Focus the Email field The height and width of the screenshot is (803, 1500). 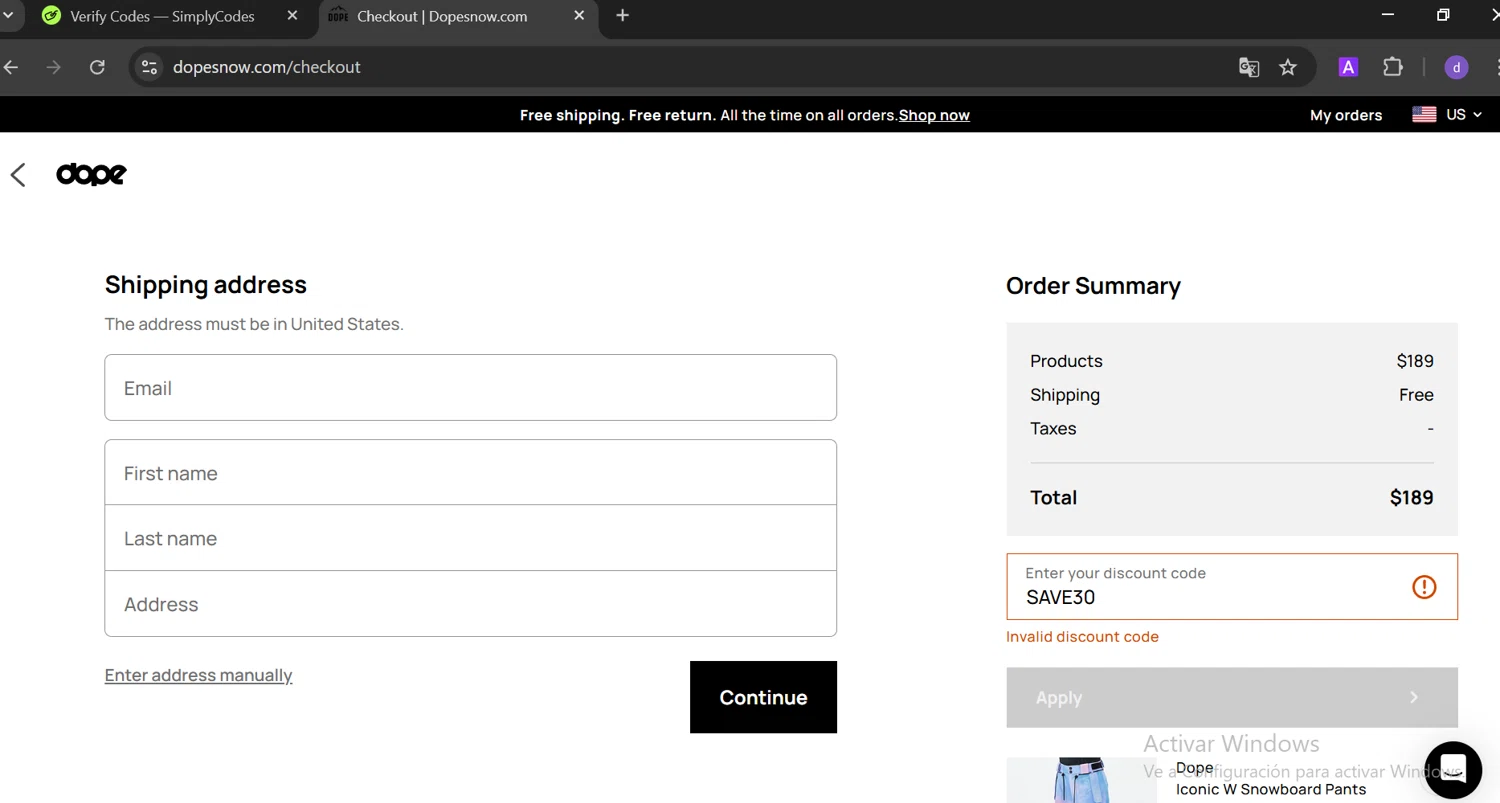point(470,387)
